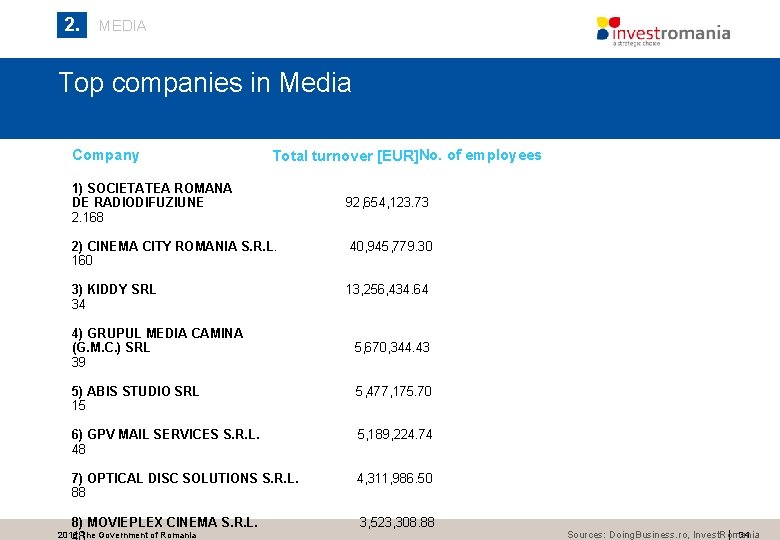This screenshot has height=540, width=780.
Task: Click turnover value 40,945,779.30
Action: pyautogui.click(x=391, y=246)
